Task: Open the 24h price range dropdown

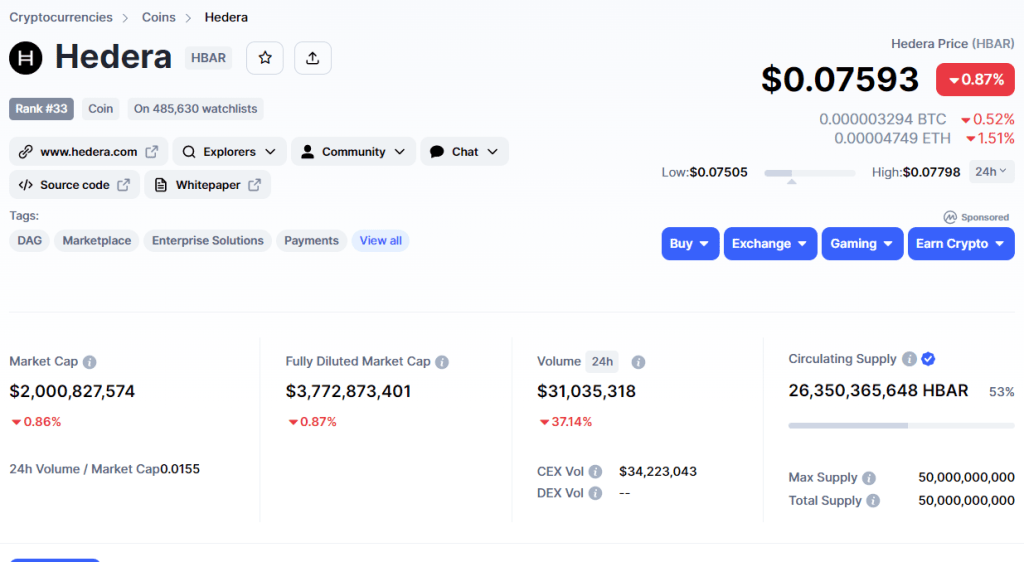Action: 991,172
